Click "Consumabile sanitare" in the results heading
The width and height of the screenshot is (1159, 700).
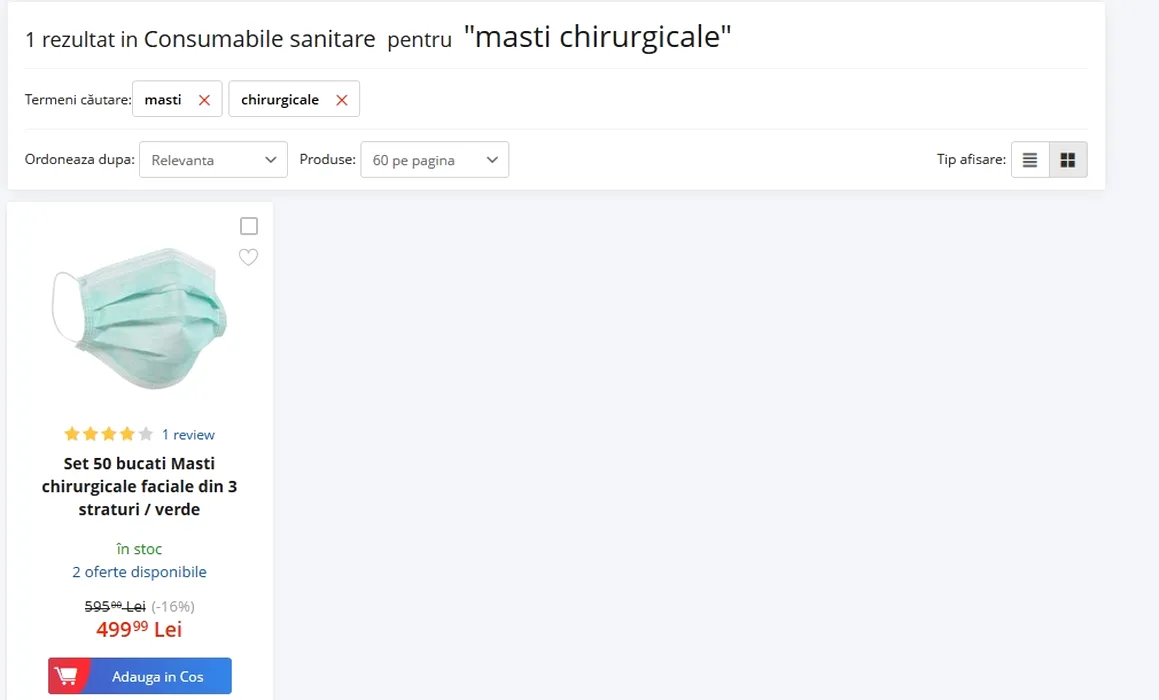(259, 39)
